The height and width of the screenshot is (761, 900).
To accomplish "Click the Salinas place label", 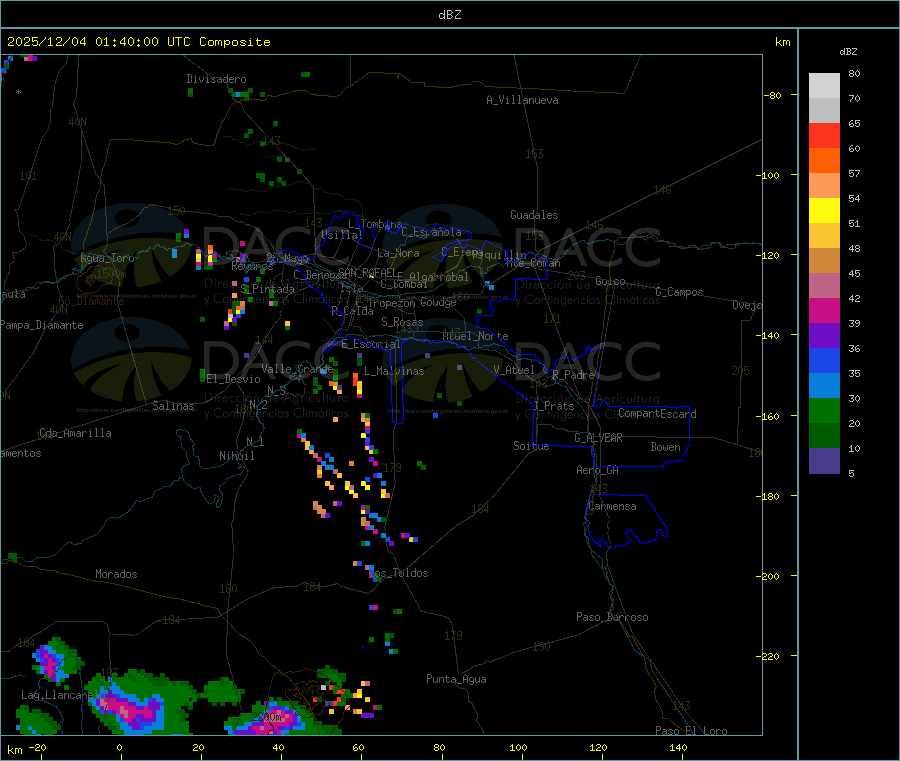I will point(173,406).
